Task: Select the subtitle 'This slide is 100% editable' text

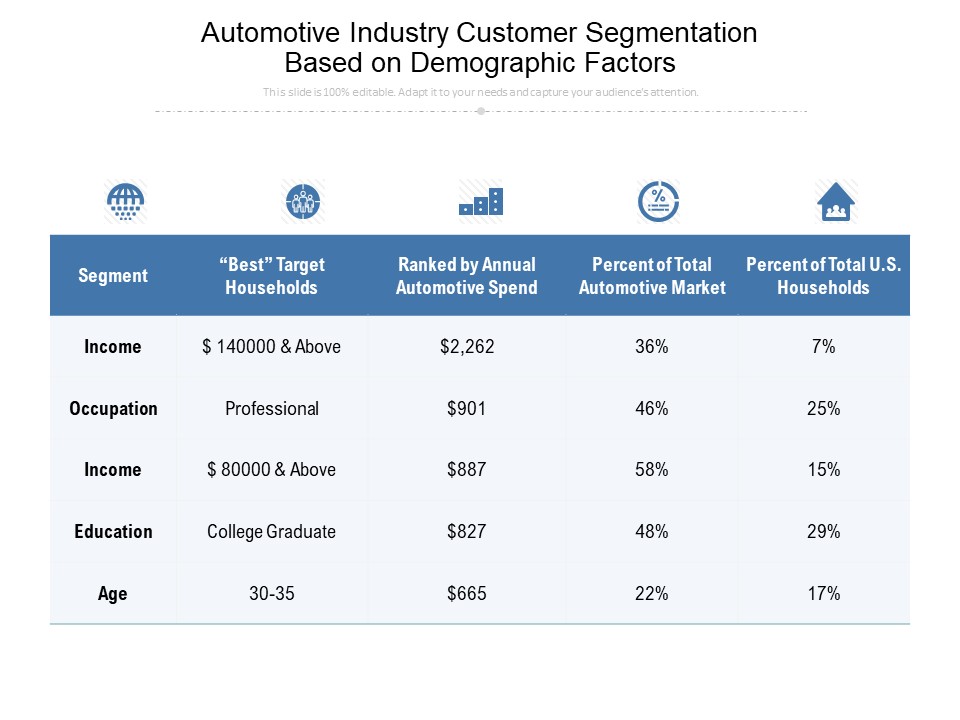Action: (481, 92)
